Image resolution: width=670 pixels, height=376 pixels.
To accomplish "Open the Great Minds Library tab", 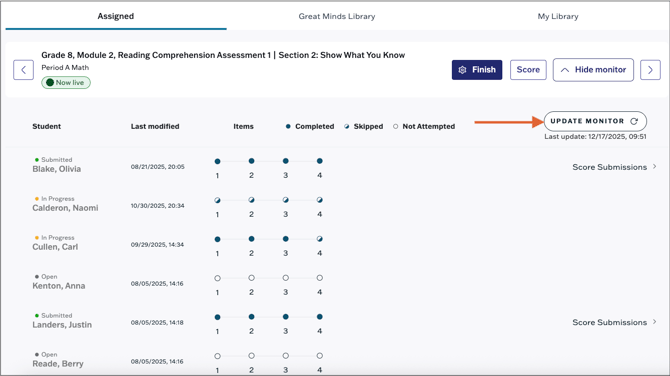I will click(337, 16).
